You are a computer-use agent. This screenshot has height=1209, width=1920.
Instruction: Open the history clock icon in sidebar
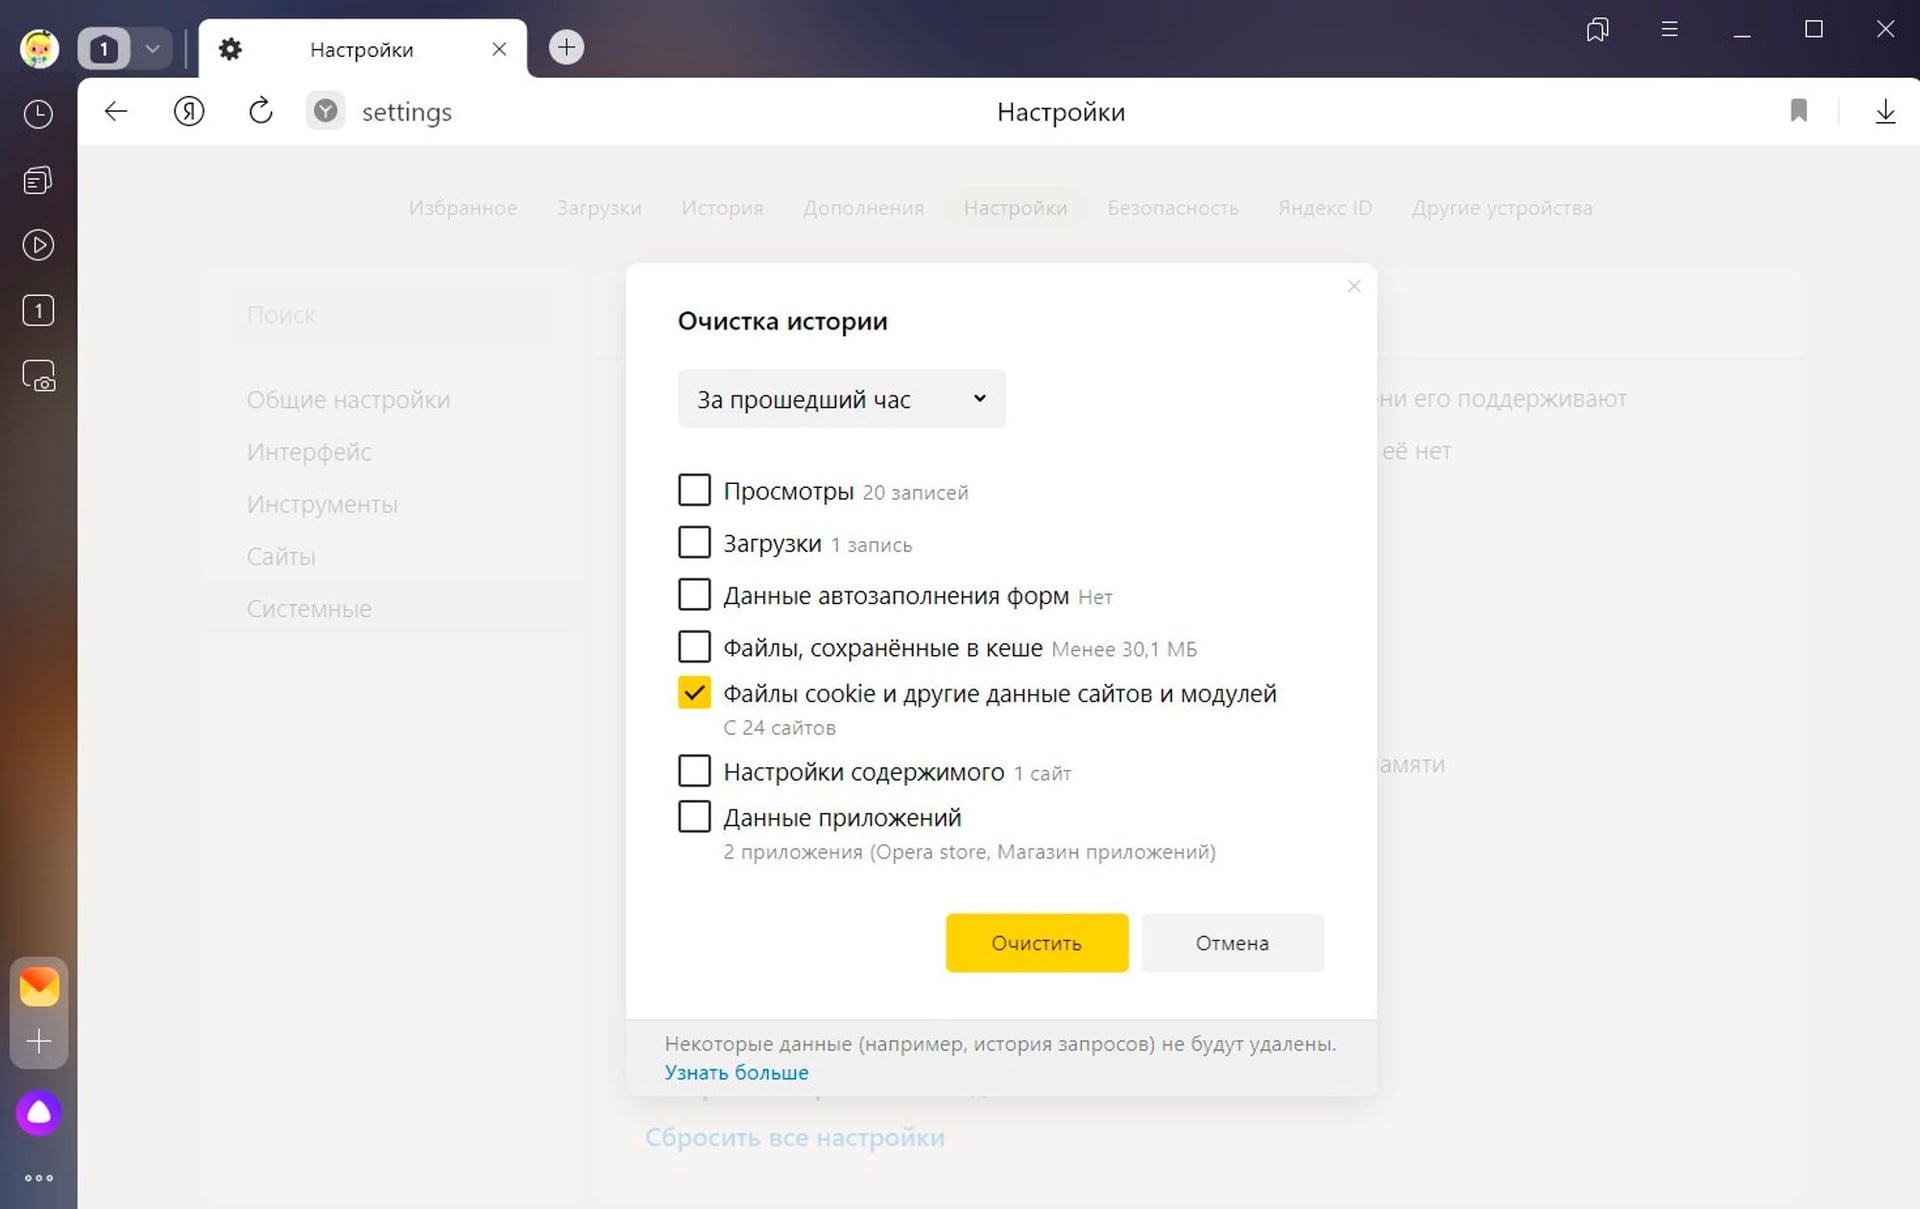pos(38,114)
